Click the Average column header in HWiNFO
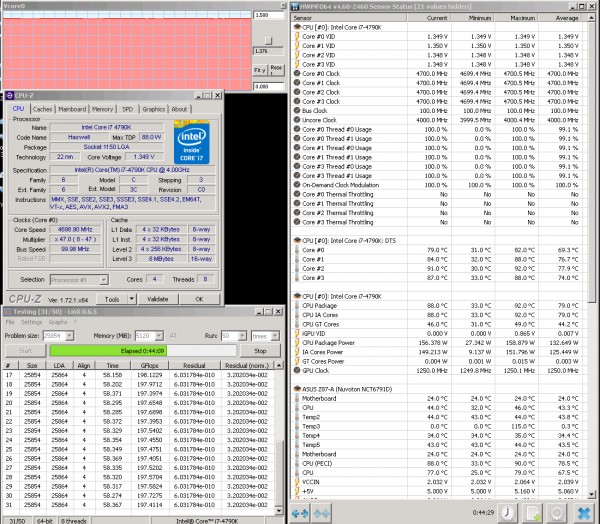600x524 pixels. (x=560, y=18)
